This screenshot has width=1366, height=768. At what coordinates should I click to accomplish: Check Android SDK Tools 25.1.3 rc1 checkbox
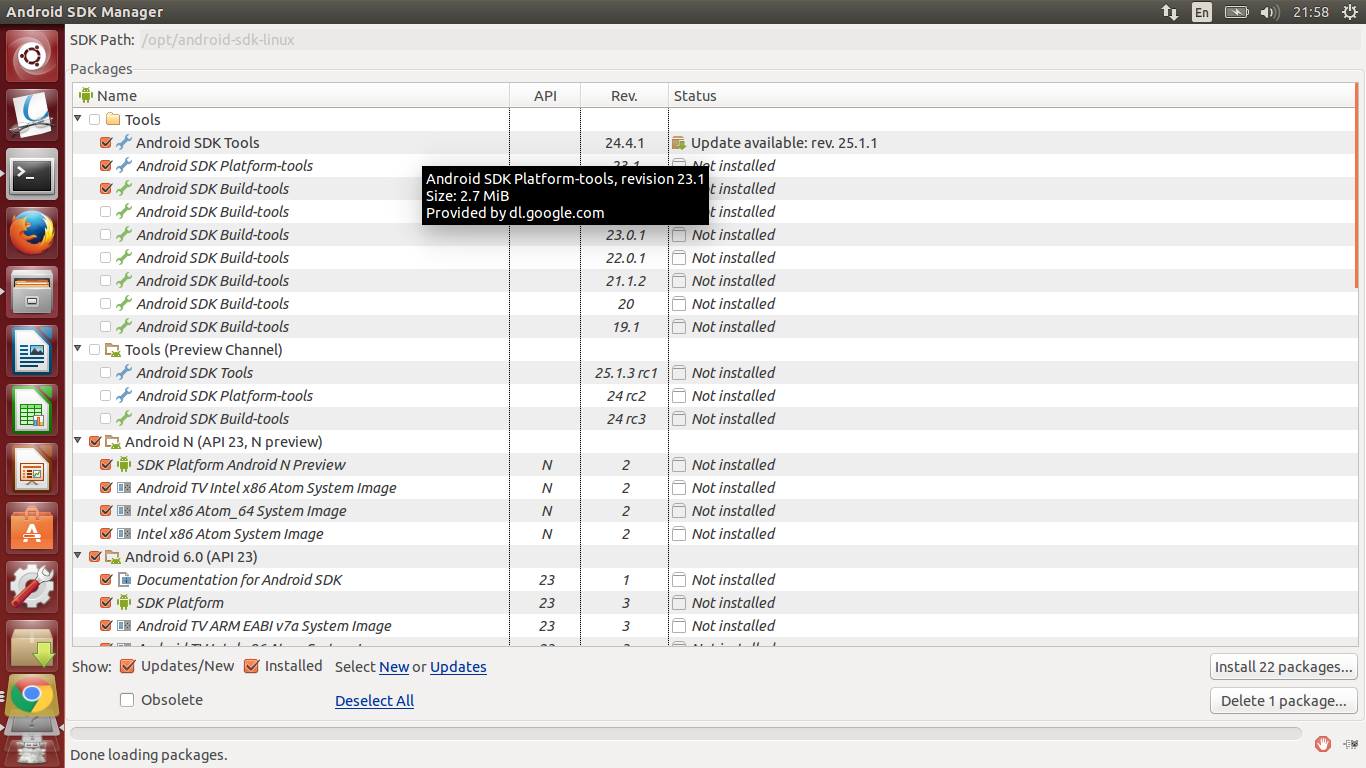coord(106,372)
